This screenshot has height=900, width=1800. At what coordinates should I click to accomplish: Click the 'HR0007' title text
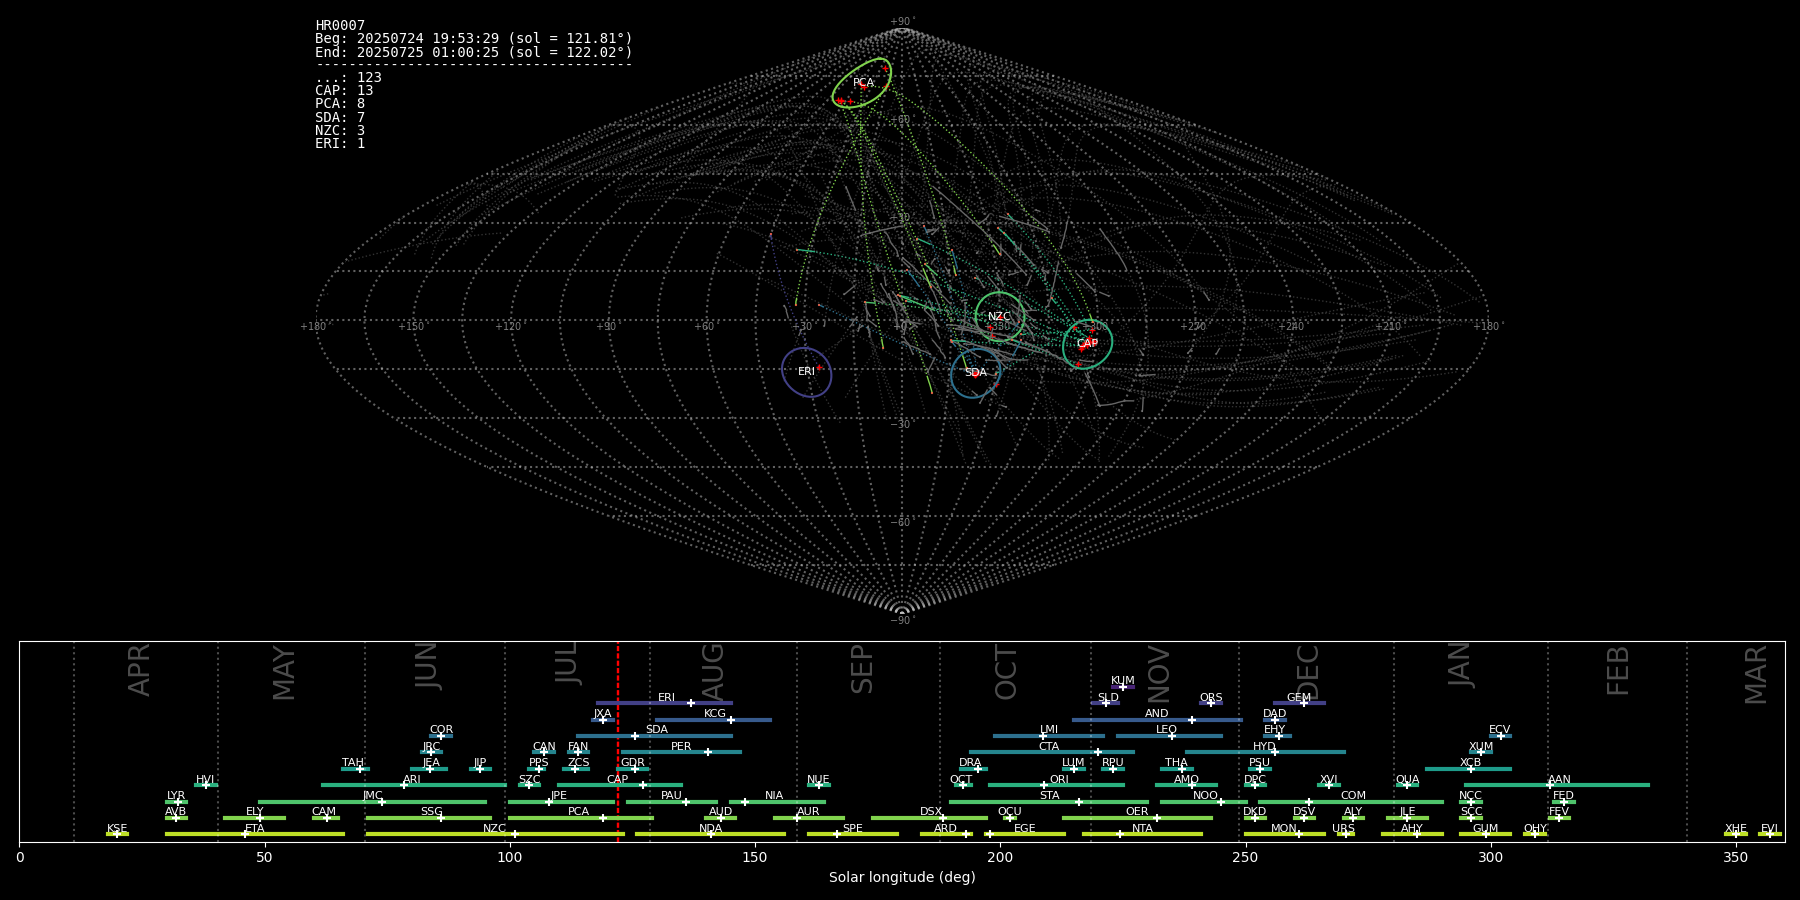pos(340,26)
